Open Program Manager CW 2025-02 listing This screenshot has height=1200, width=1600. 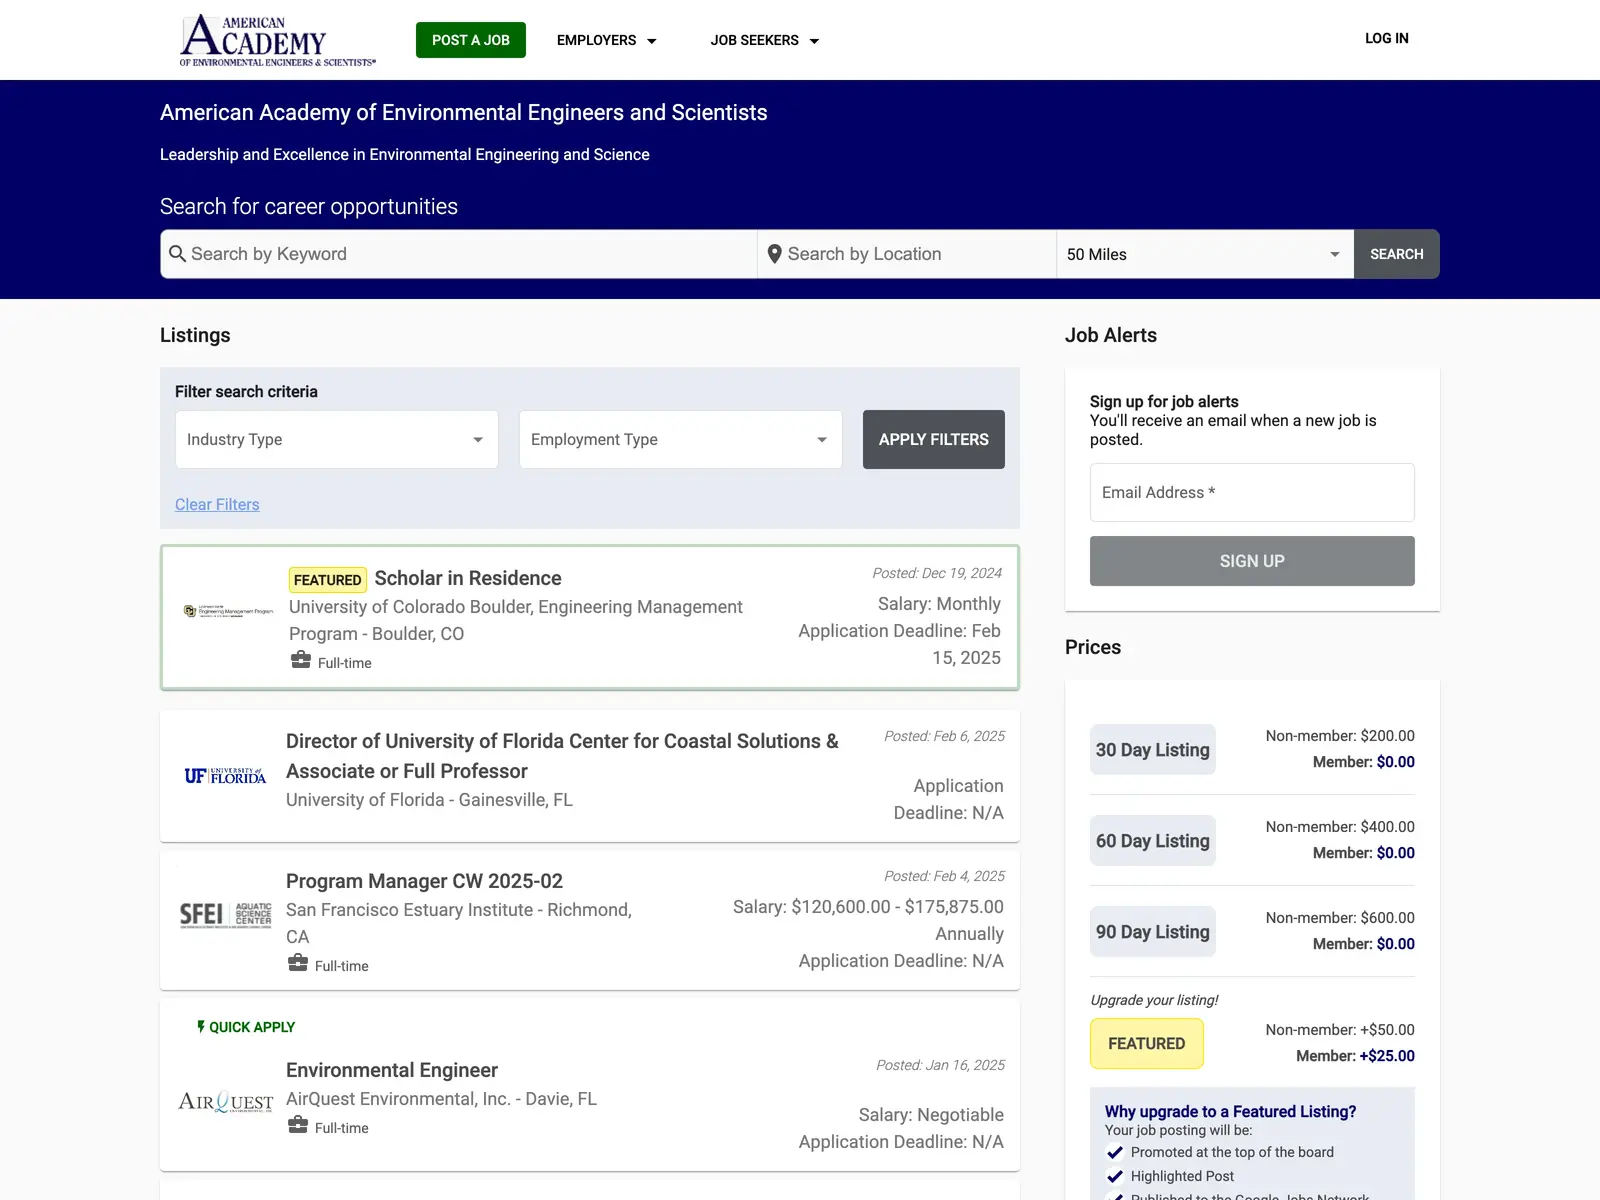[x=424, y=881]
